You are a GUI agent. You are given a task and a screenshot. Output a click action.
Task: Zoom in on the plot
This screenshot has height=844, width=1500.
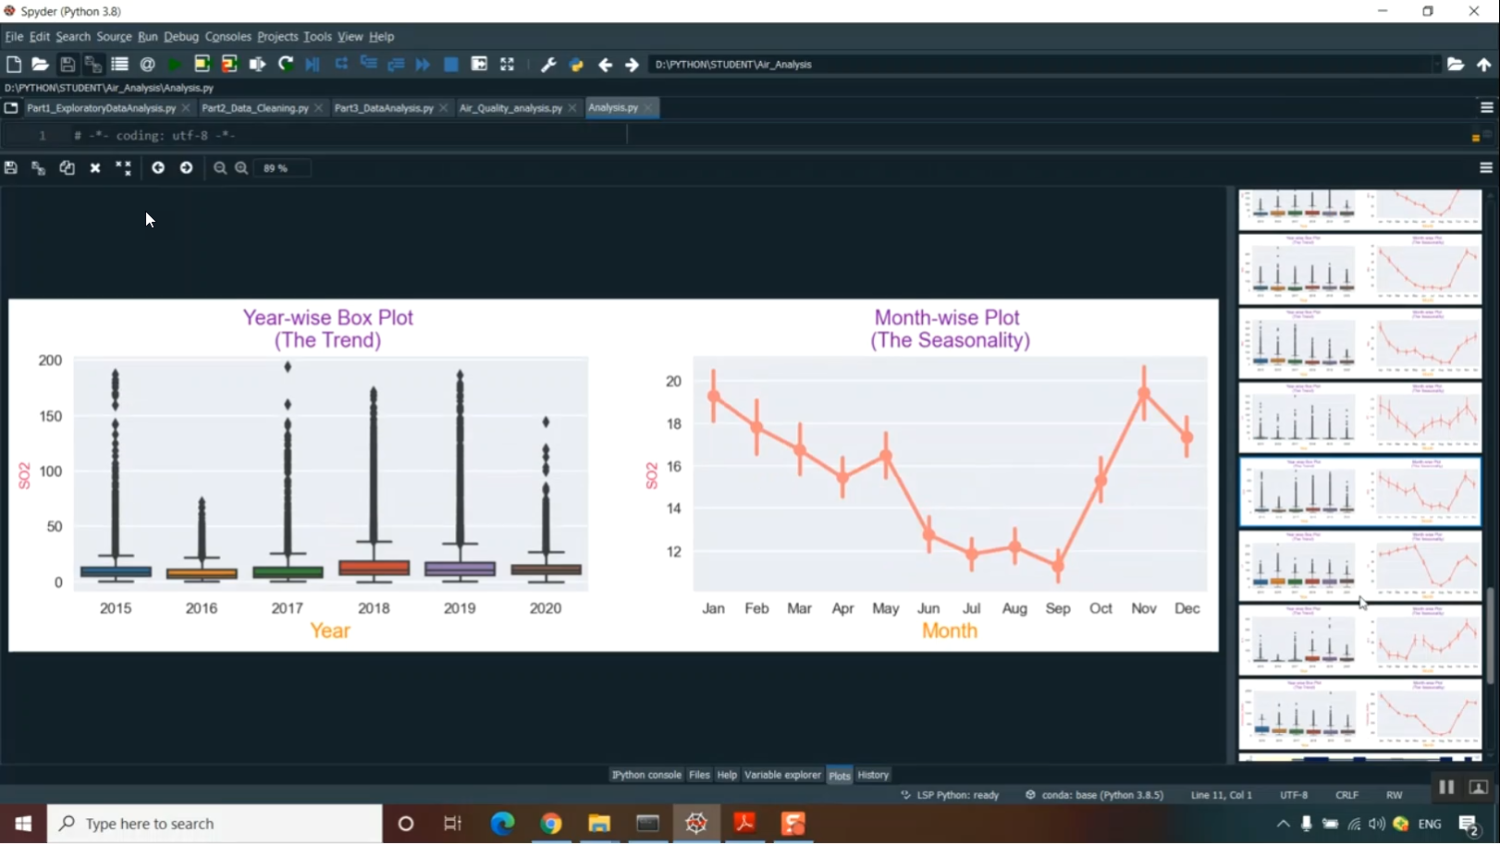(241, 168)
